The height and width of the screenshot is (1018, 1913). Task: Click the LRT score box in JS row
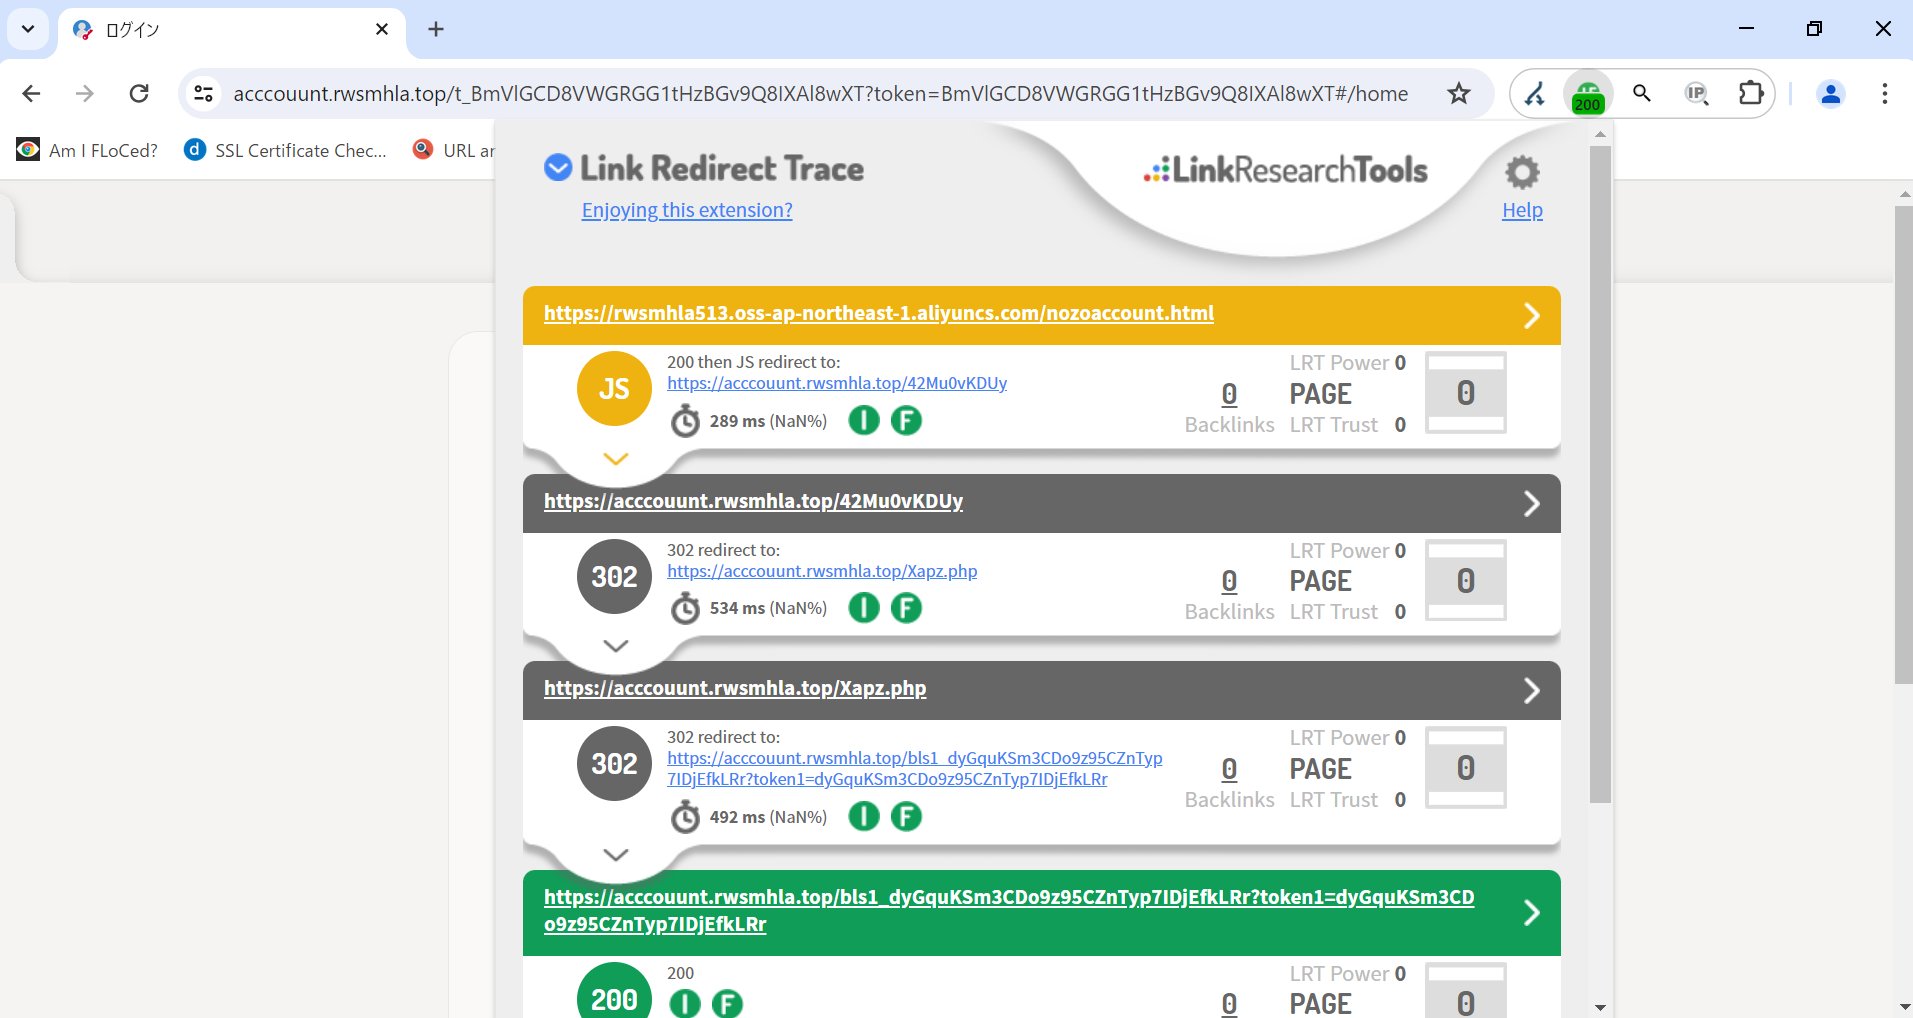(x=1465, y=393)
